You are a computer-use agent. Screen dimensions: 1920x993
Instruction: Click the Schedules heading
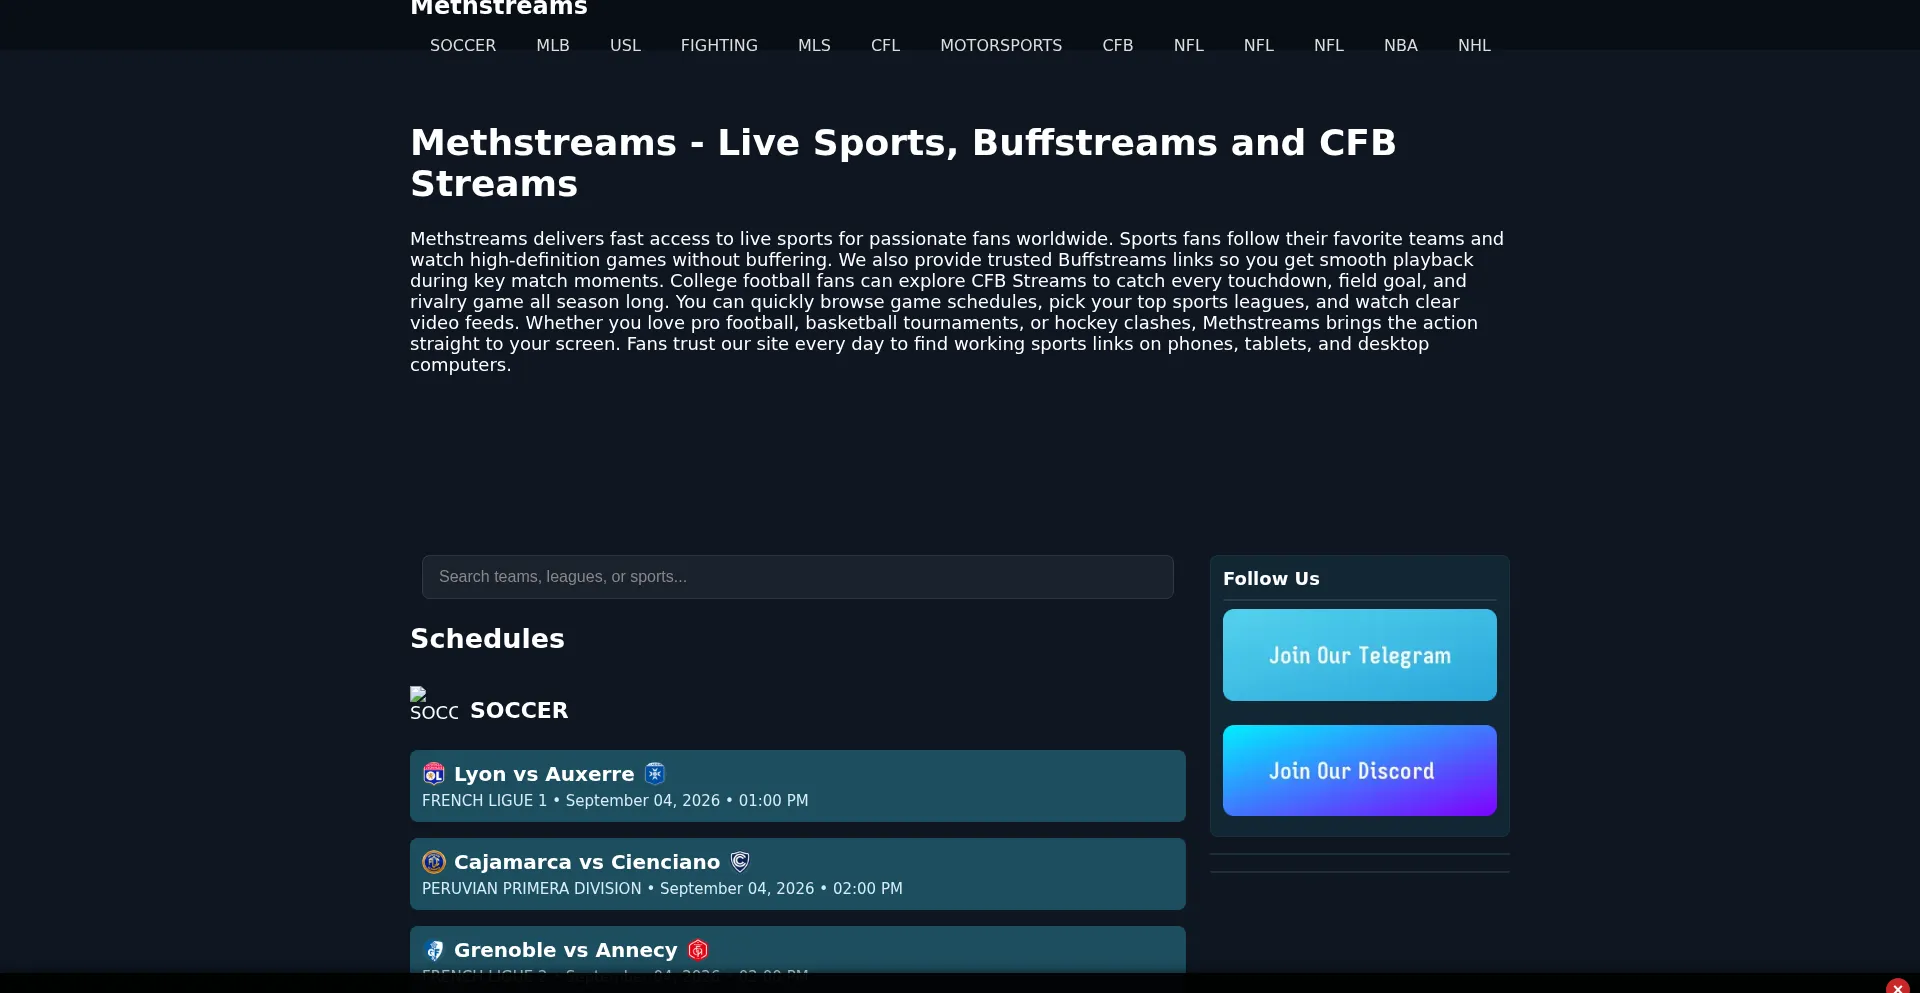[487, 639]
